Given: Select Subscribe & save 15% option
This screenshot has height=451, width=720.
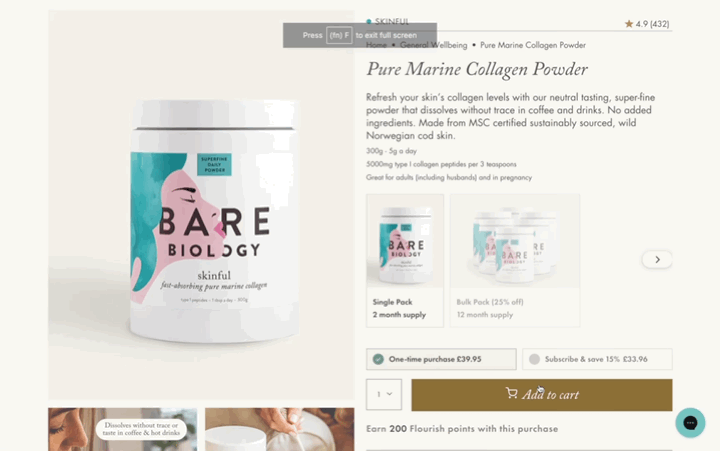Looking at the screenshot, I should 597,359.
